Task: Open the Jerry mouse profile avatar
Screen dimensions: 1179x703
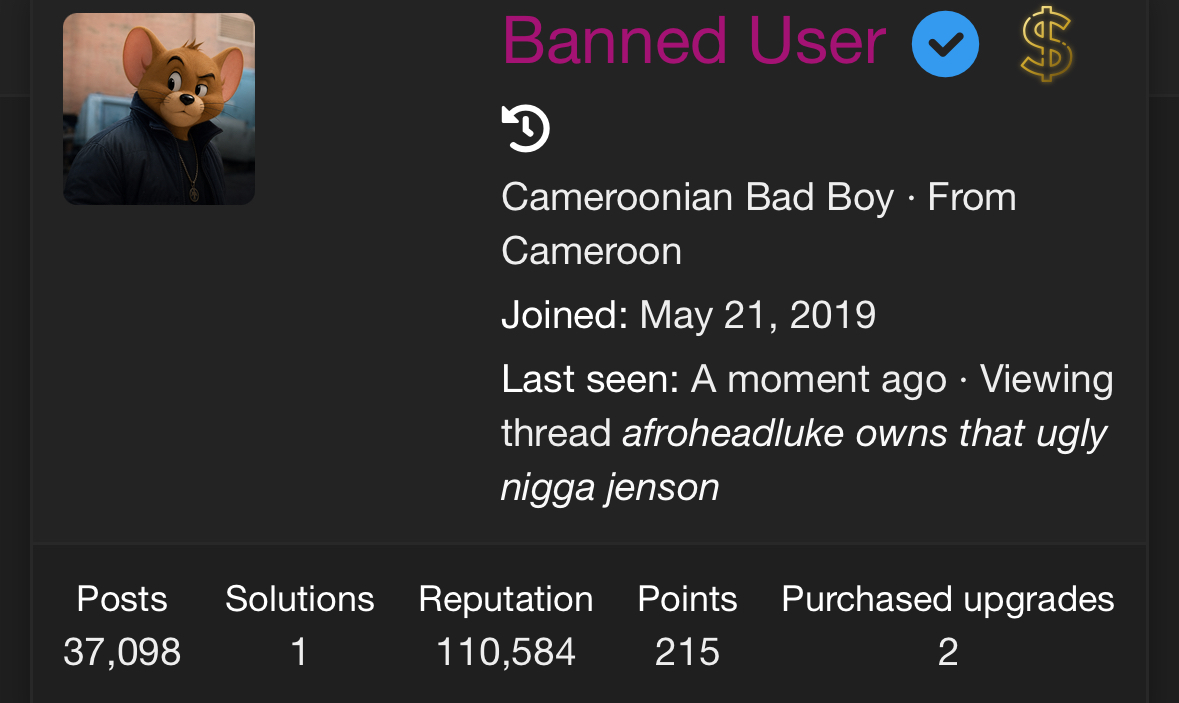Action: point(159,109)
